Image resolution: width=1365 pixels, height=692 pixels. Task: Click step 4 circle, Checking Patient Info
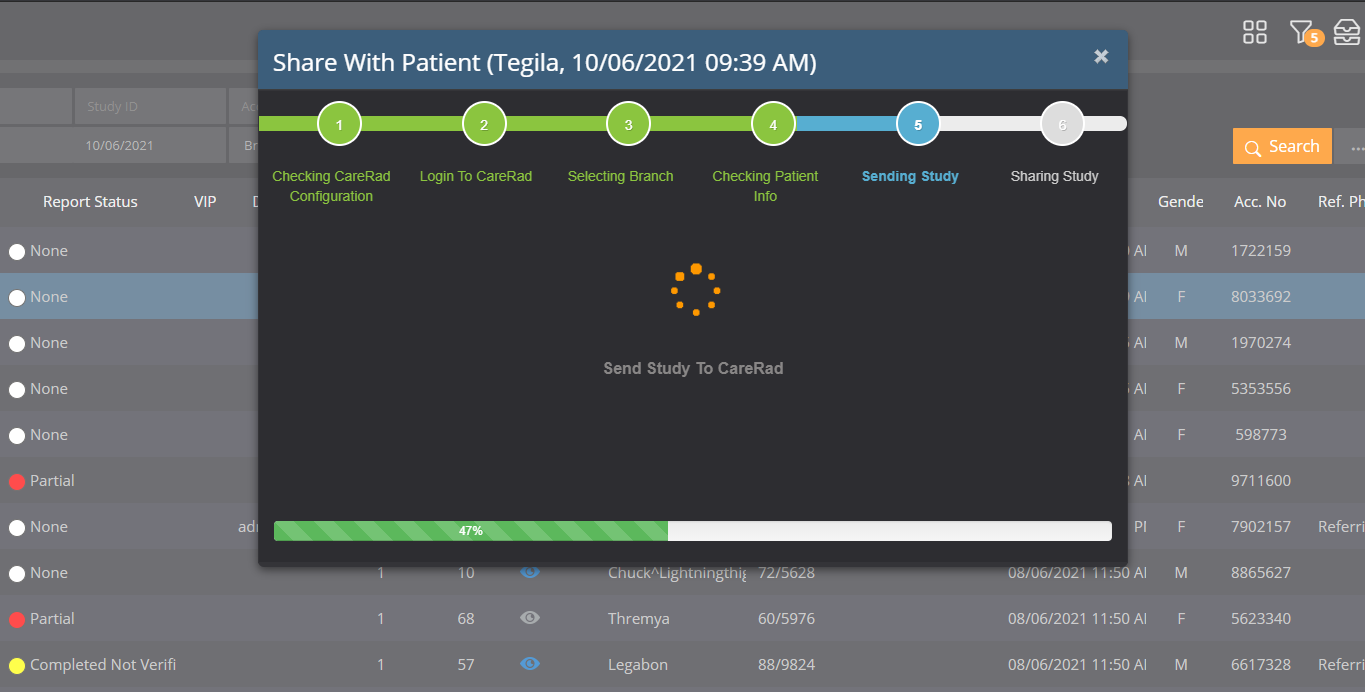(773, 125)
